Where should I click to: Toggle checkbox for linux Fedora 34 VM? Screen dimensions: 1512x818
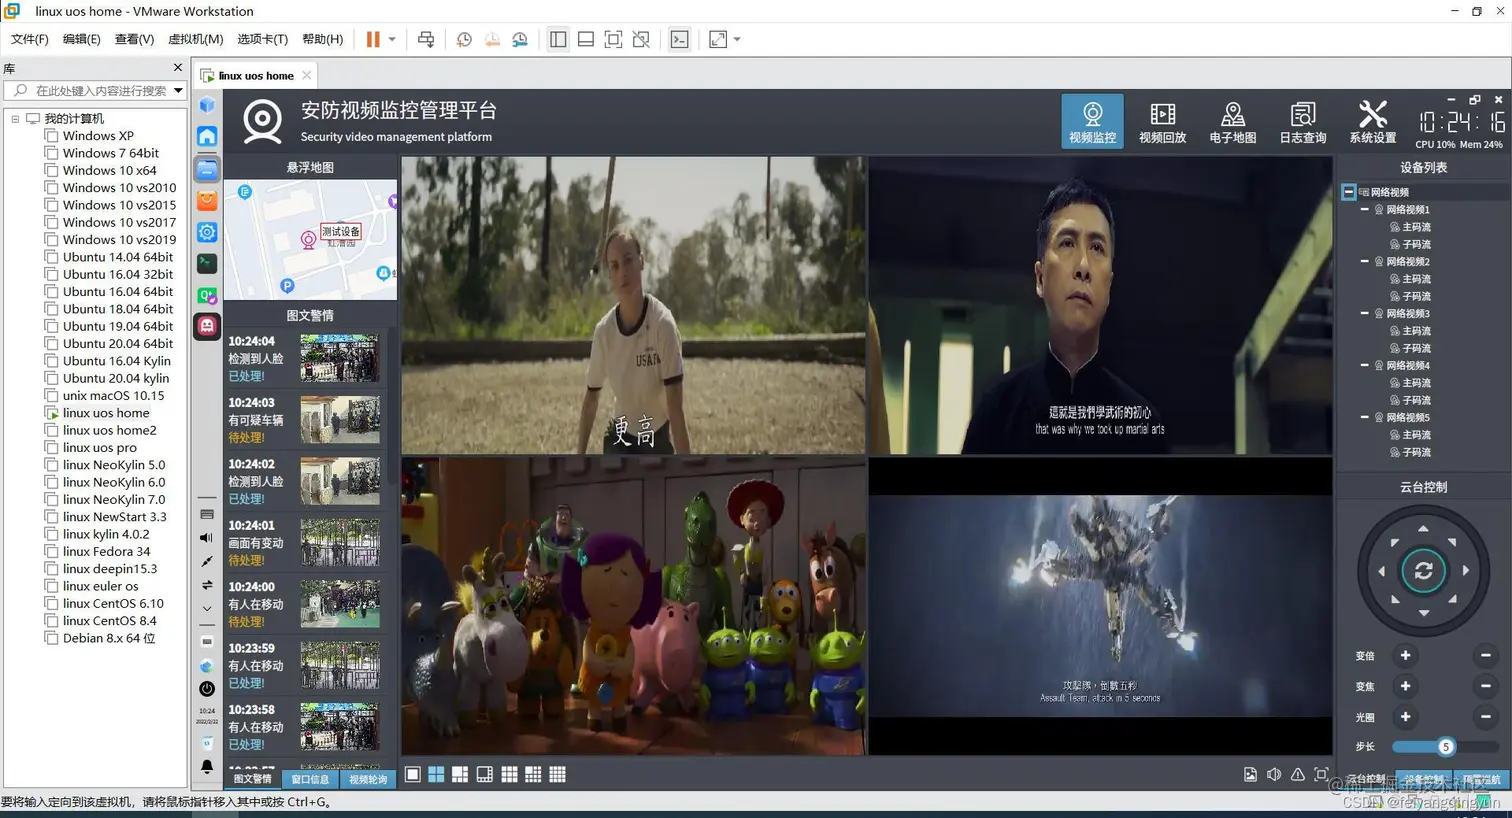coord(51,551)
